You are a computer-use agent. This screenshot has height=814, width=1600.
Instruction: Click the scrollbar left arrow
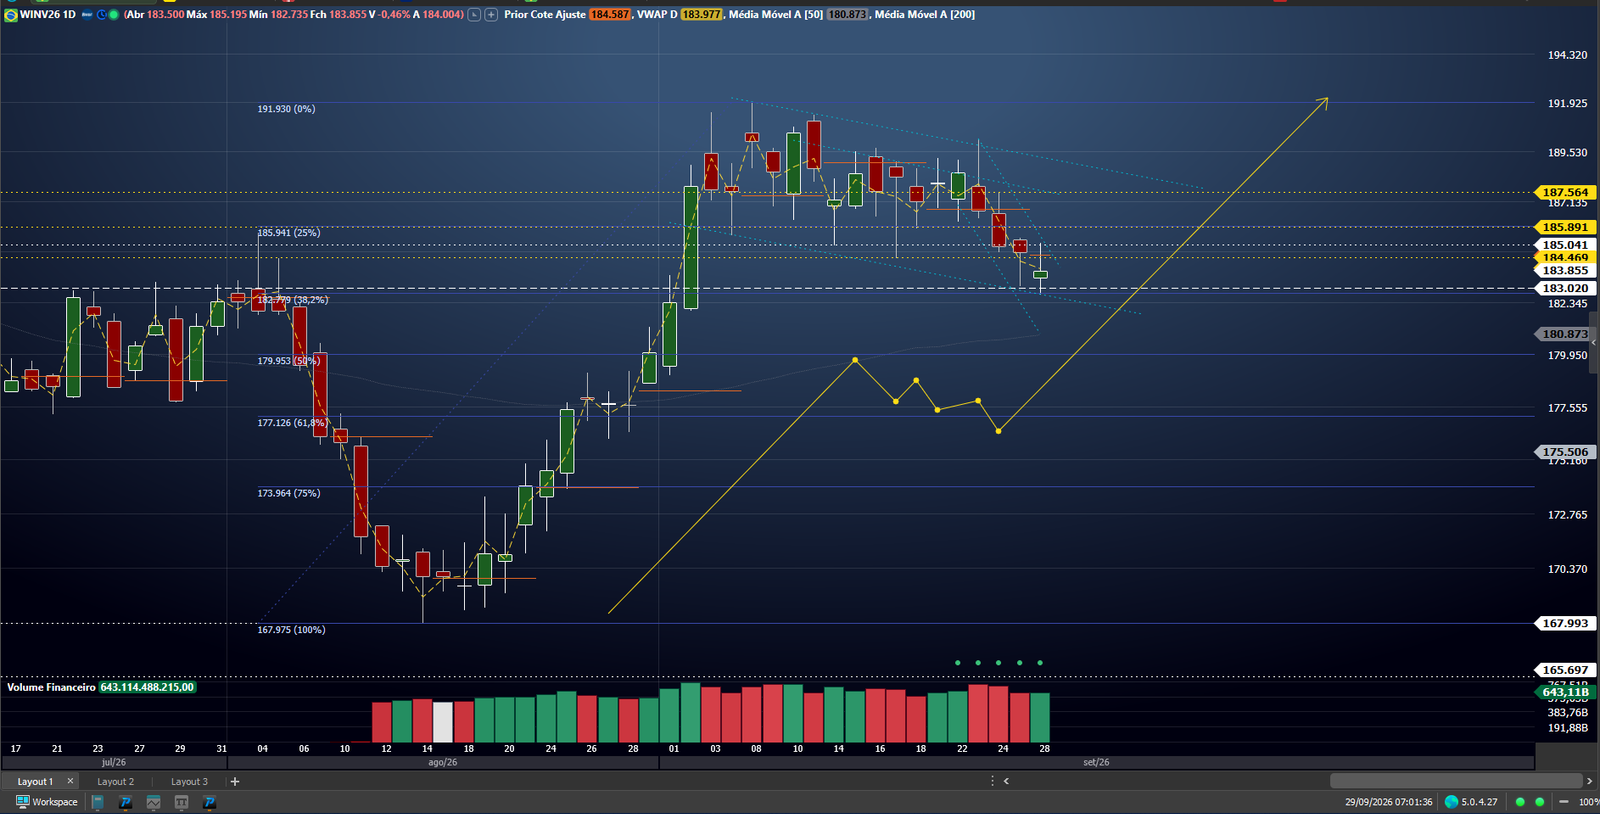1006,781
